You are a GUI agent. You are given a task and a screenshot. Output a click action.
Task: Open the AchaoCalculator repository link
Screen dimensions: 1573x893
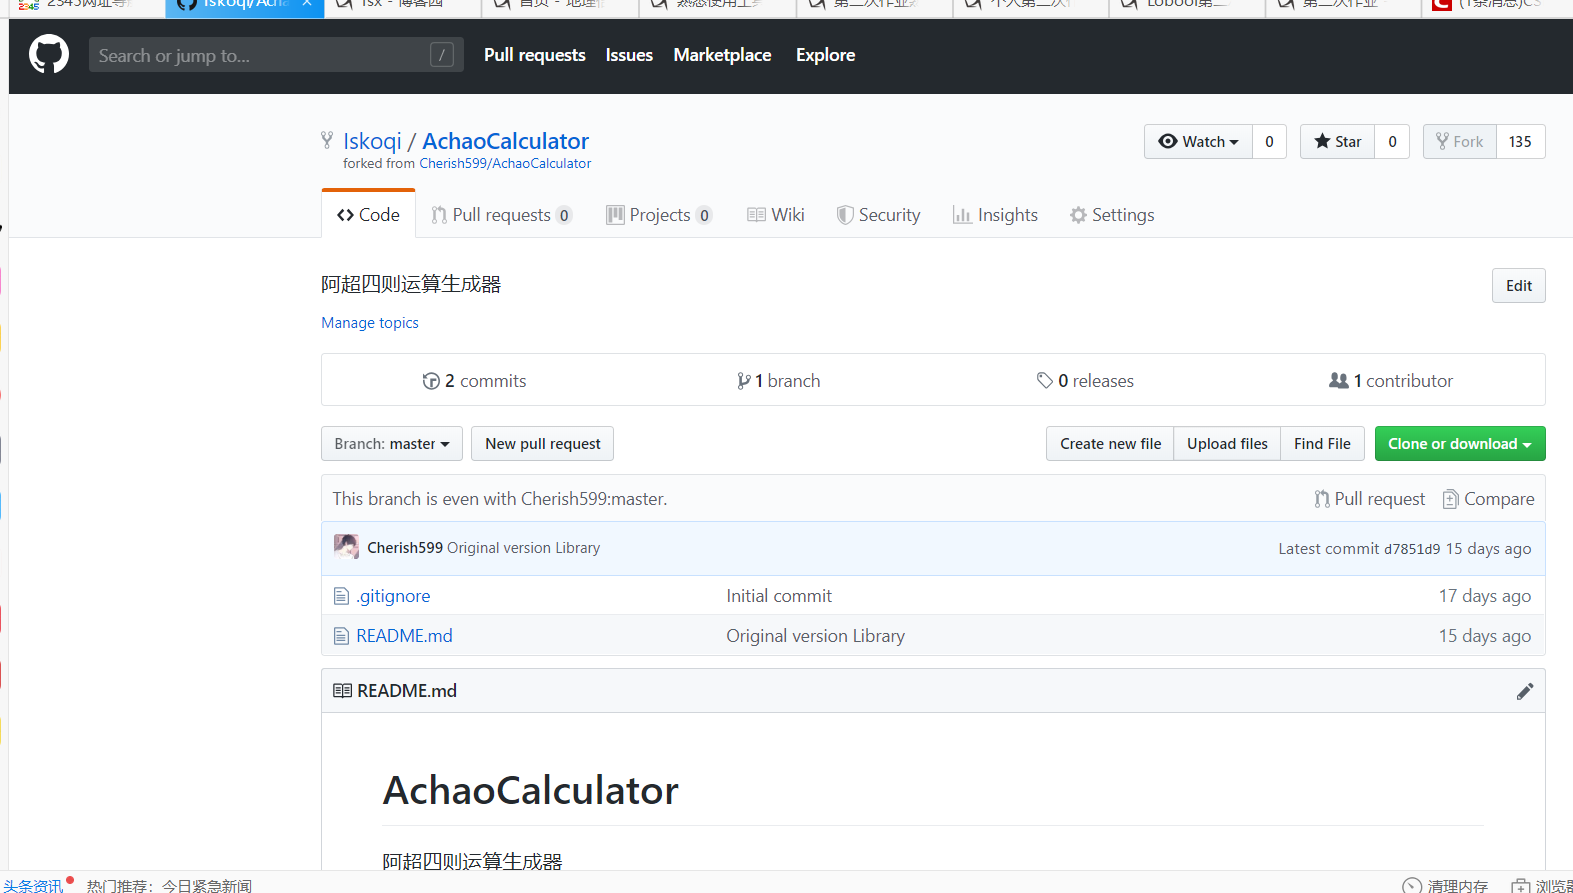(x=505, y=141)
